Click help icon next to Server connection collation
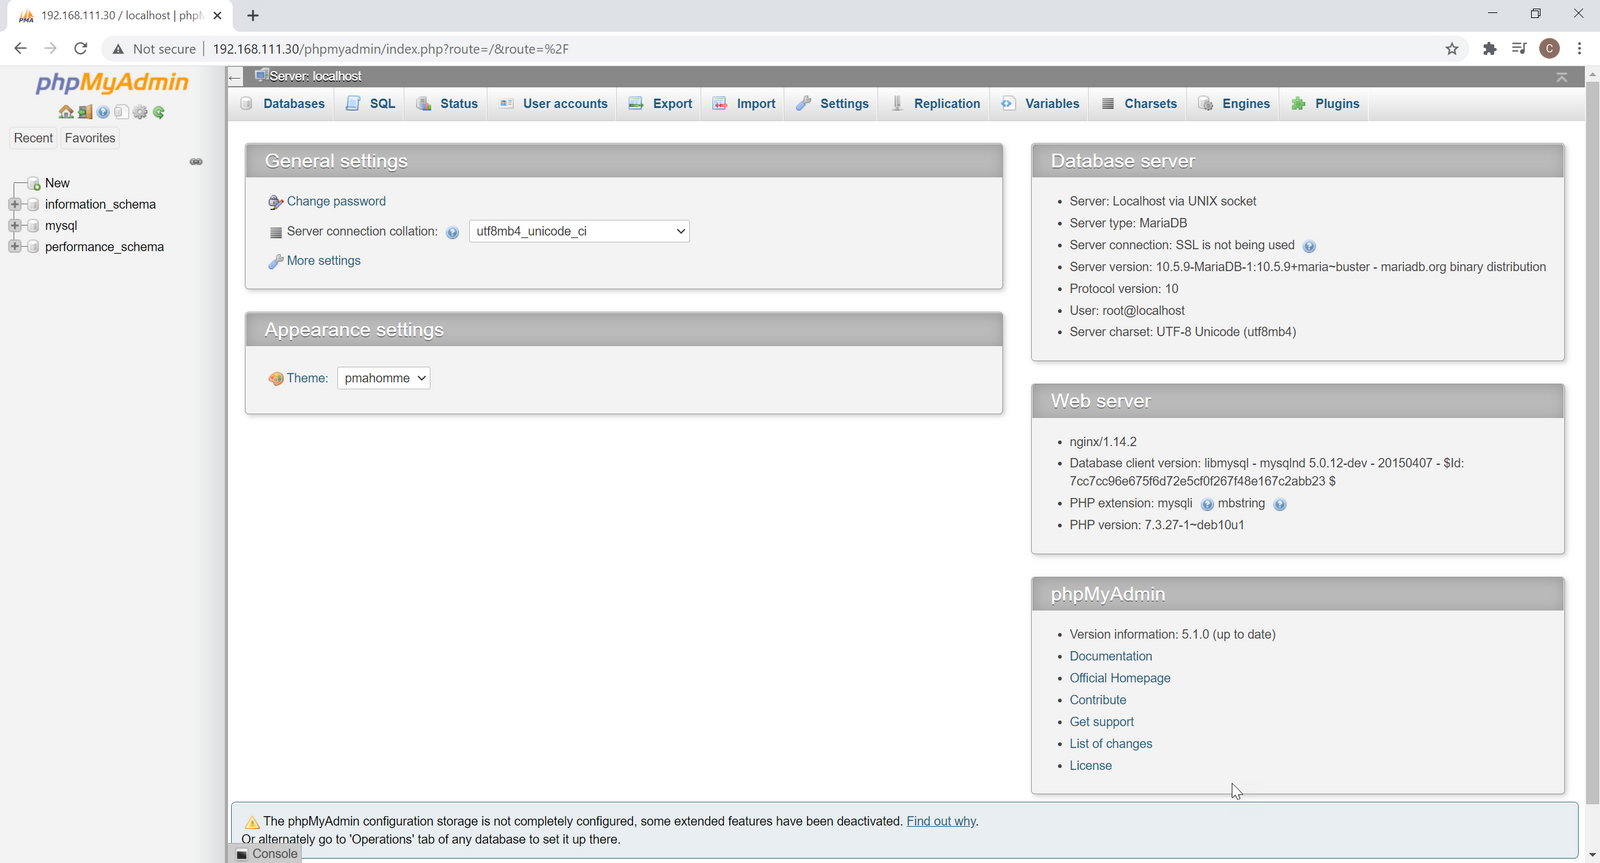The height and width of the screenshot is (863, 1600). [452, 233]
